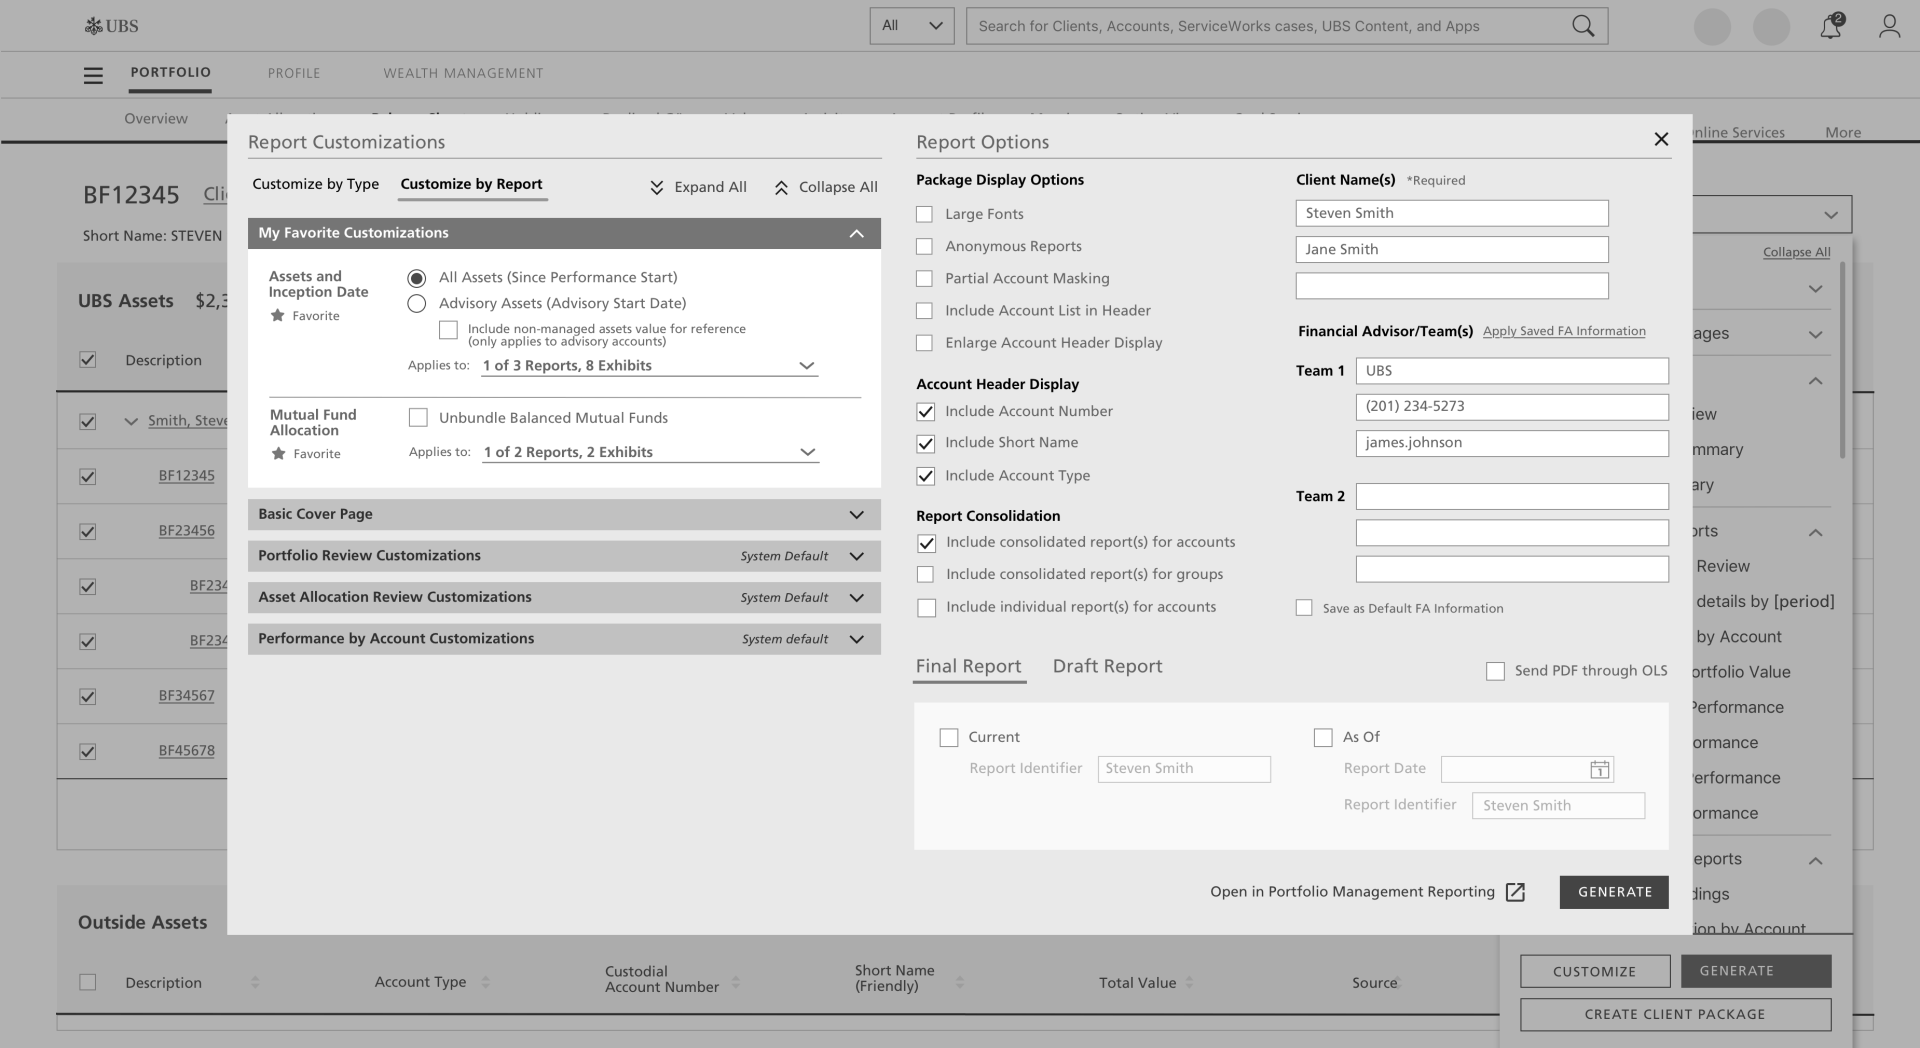Collapse the My Favorite Customizations section
The width and height of the screenshot is (1920, 1048).
[x=856, y=233]
